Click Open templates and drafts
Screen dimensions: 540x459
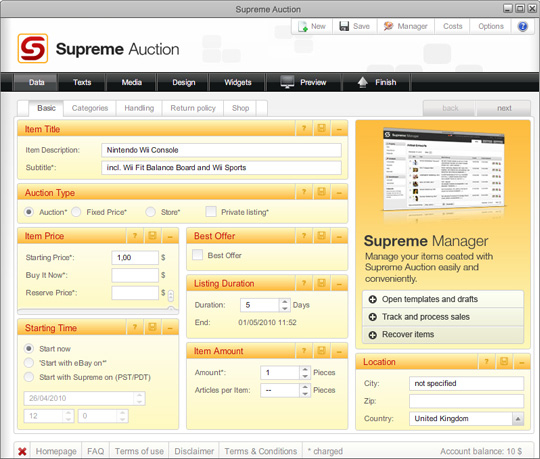(443, 299)
